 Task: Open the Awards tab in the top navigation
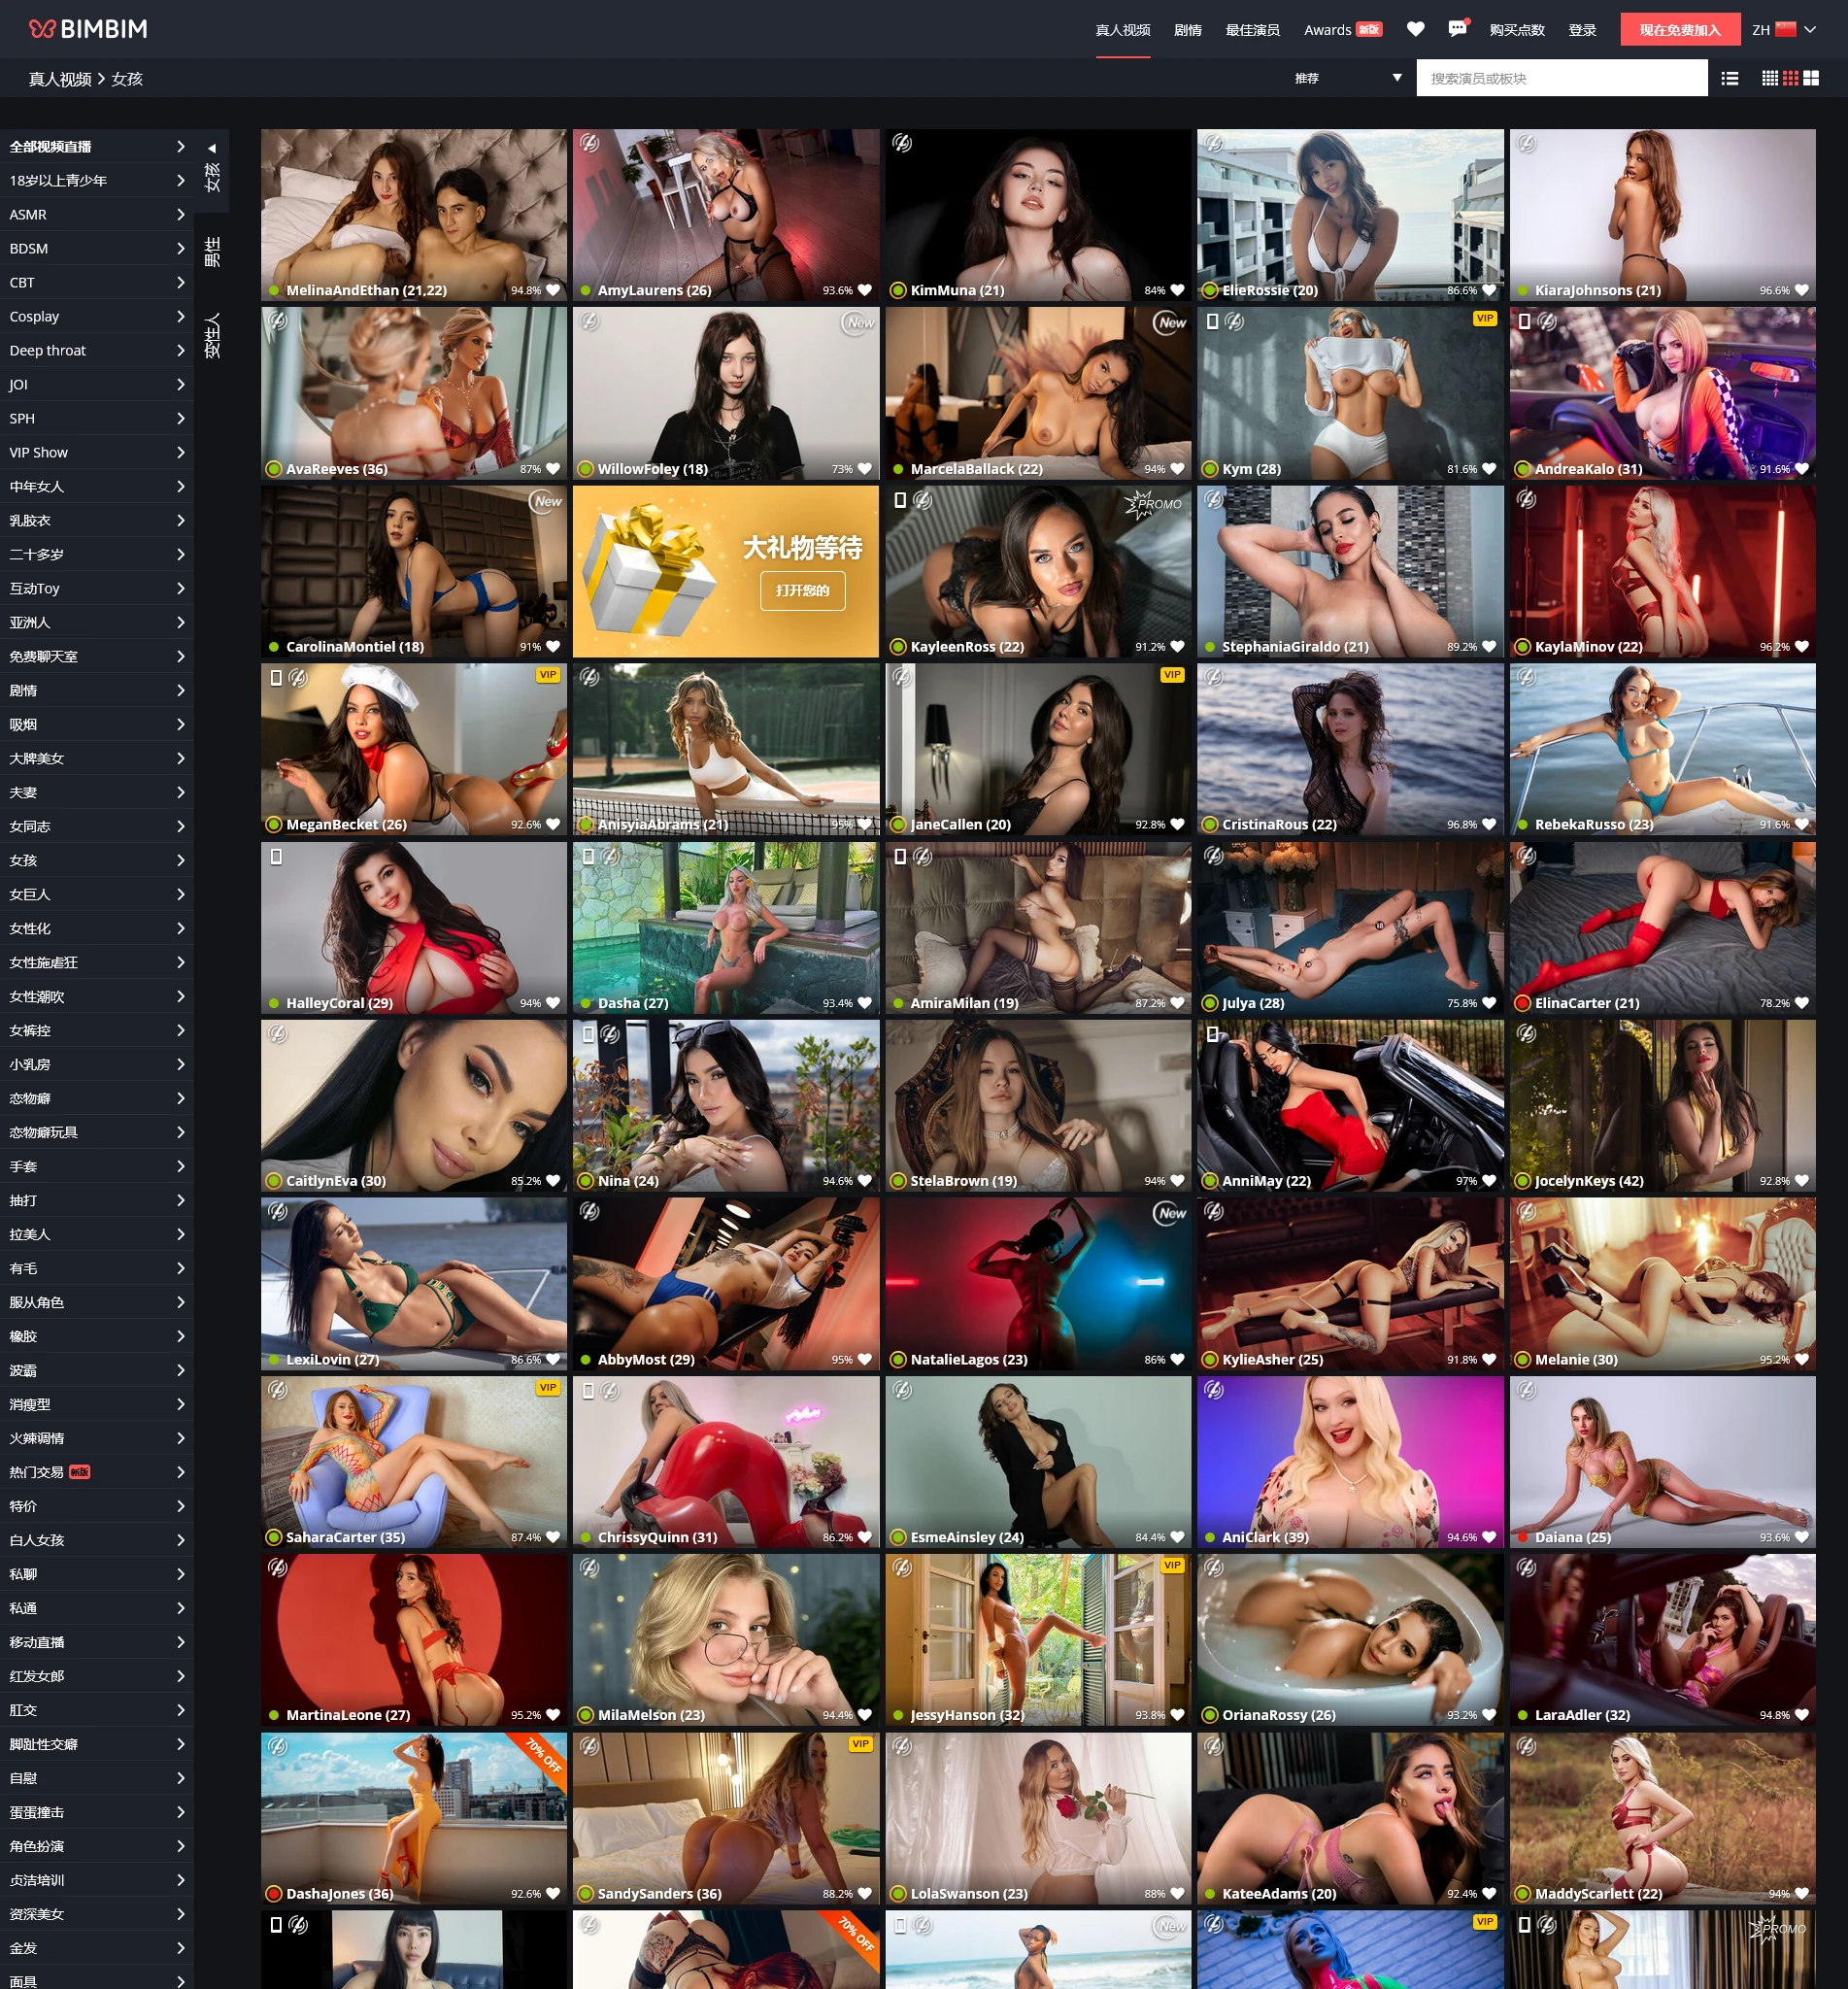(x=1341, y=29)
